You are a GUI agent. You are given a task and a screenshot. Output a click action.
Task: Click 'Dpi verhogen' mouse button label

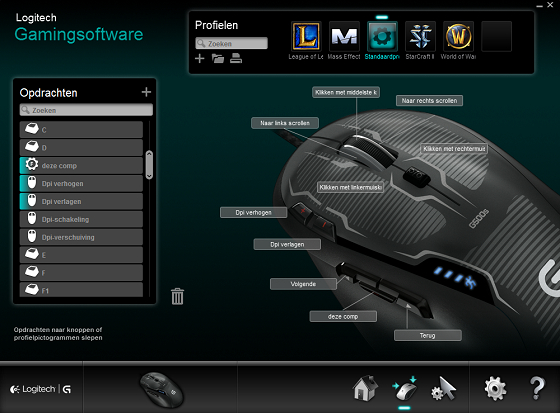coord(254,212)
